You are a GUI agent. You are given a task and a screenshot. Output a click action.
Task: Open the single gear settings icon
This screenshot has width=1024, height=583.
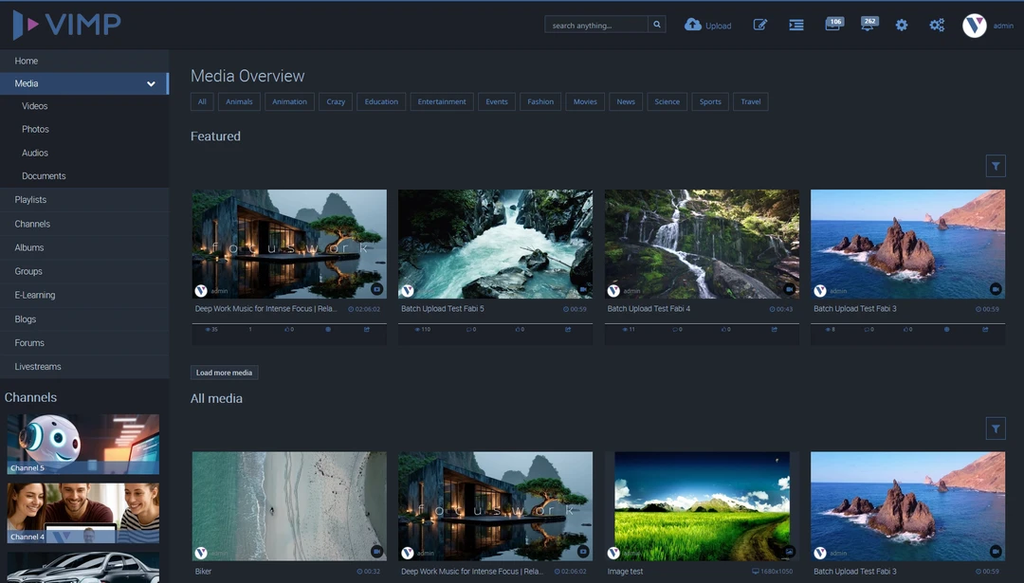click(x=901, y=25)
